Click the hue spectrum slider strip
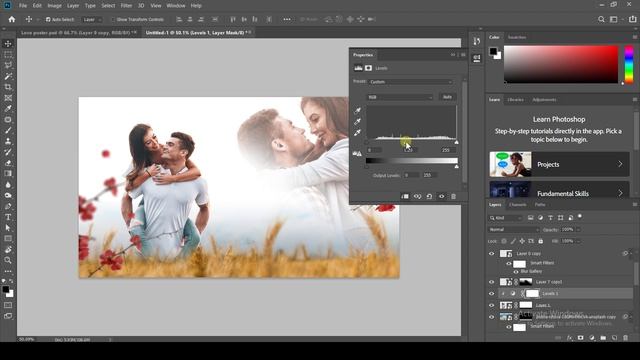This screenshot has width=640, height=360. click(629, 64)
